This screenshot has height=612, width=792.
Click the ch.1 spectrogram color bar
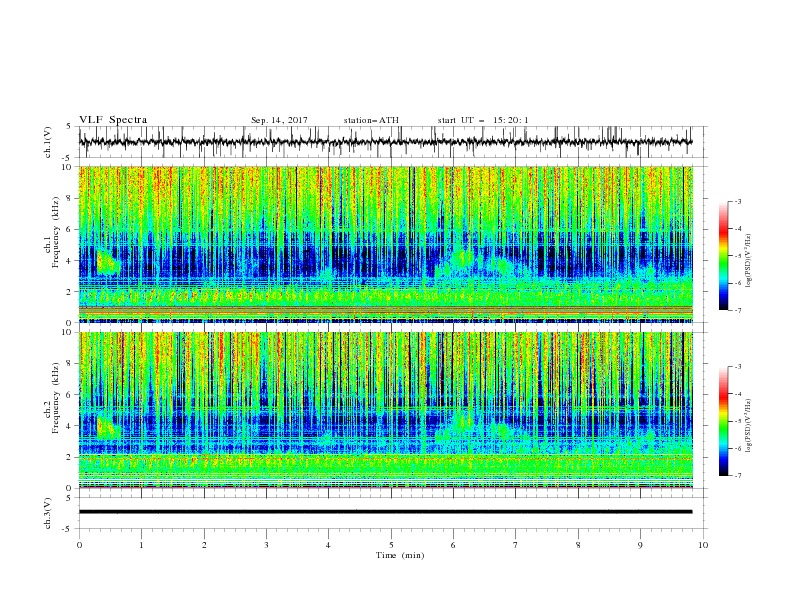pyautogui.click(x=723, y=256)
